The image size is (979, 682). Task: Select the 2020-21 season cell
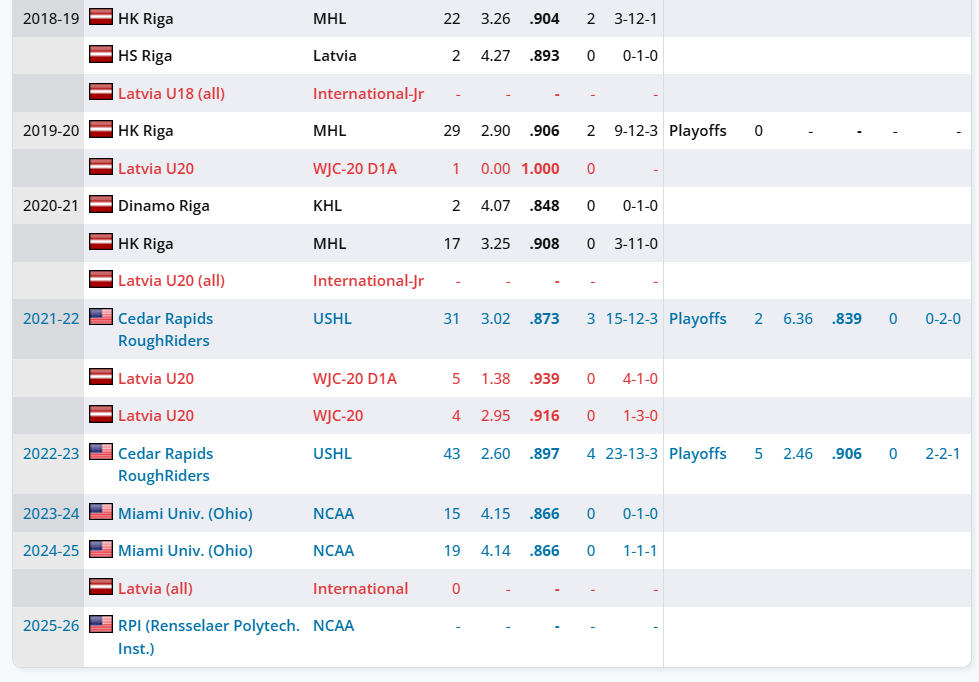coord(51,205)
